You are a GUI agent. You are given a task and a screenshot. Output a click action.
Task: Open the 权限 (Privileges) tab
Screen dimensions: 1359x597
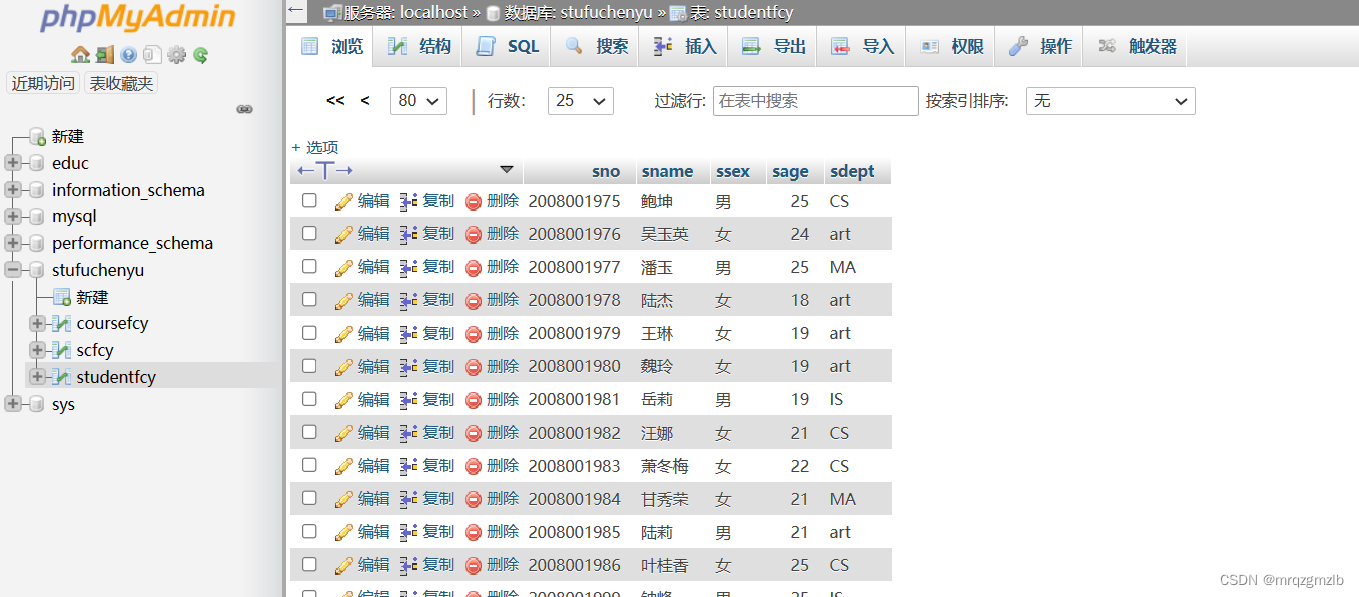pos(949,45)
